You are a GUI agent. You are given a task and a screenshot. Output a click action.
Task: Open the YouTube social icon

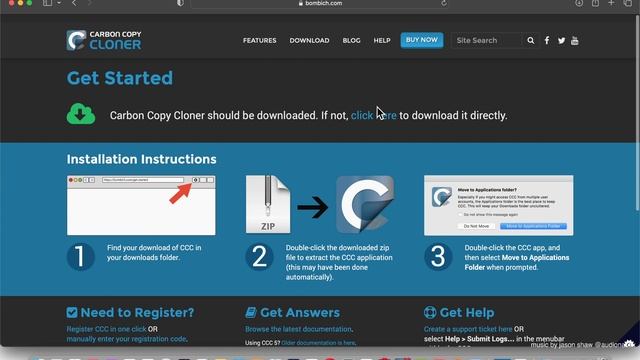click(x=575, y=40)
